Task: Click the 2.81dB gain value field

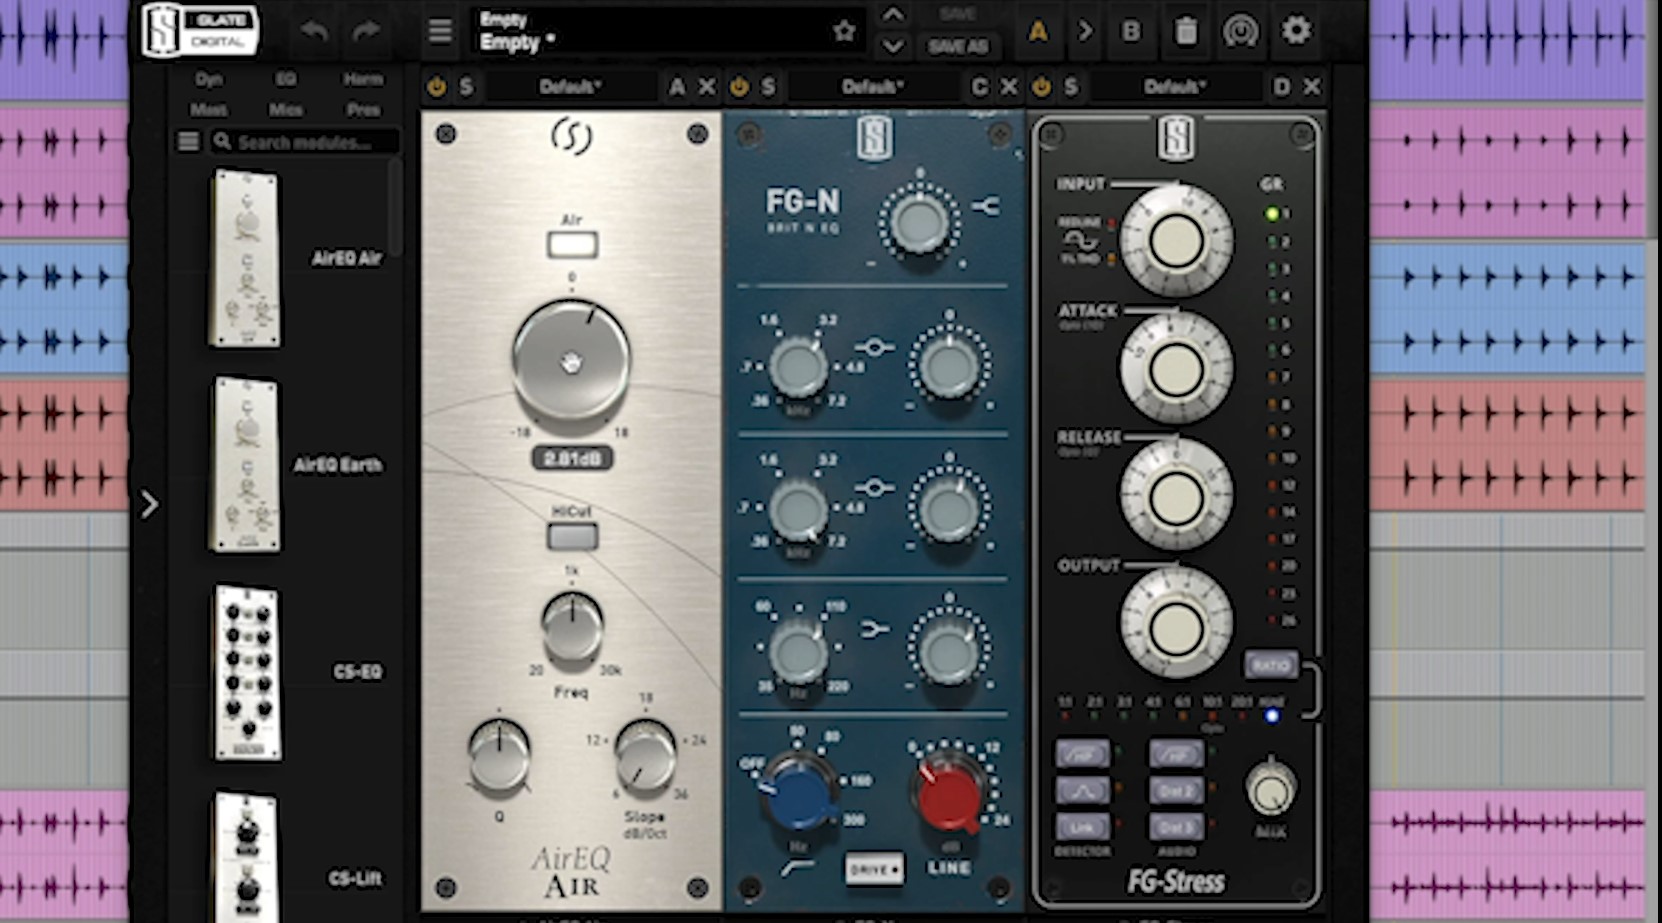Action: (x=572, y=459)
